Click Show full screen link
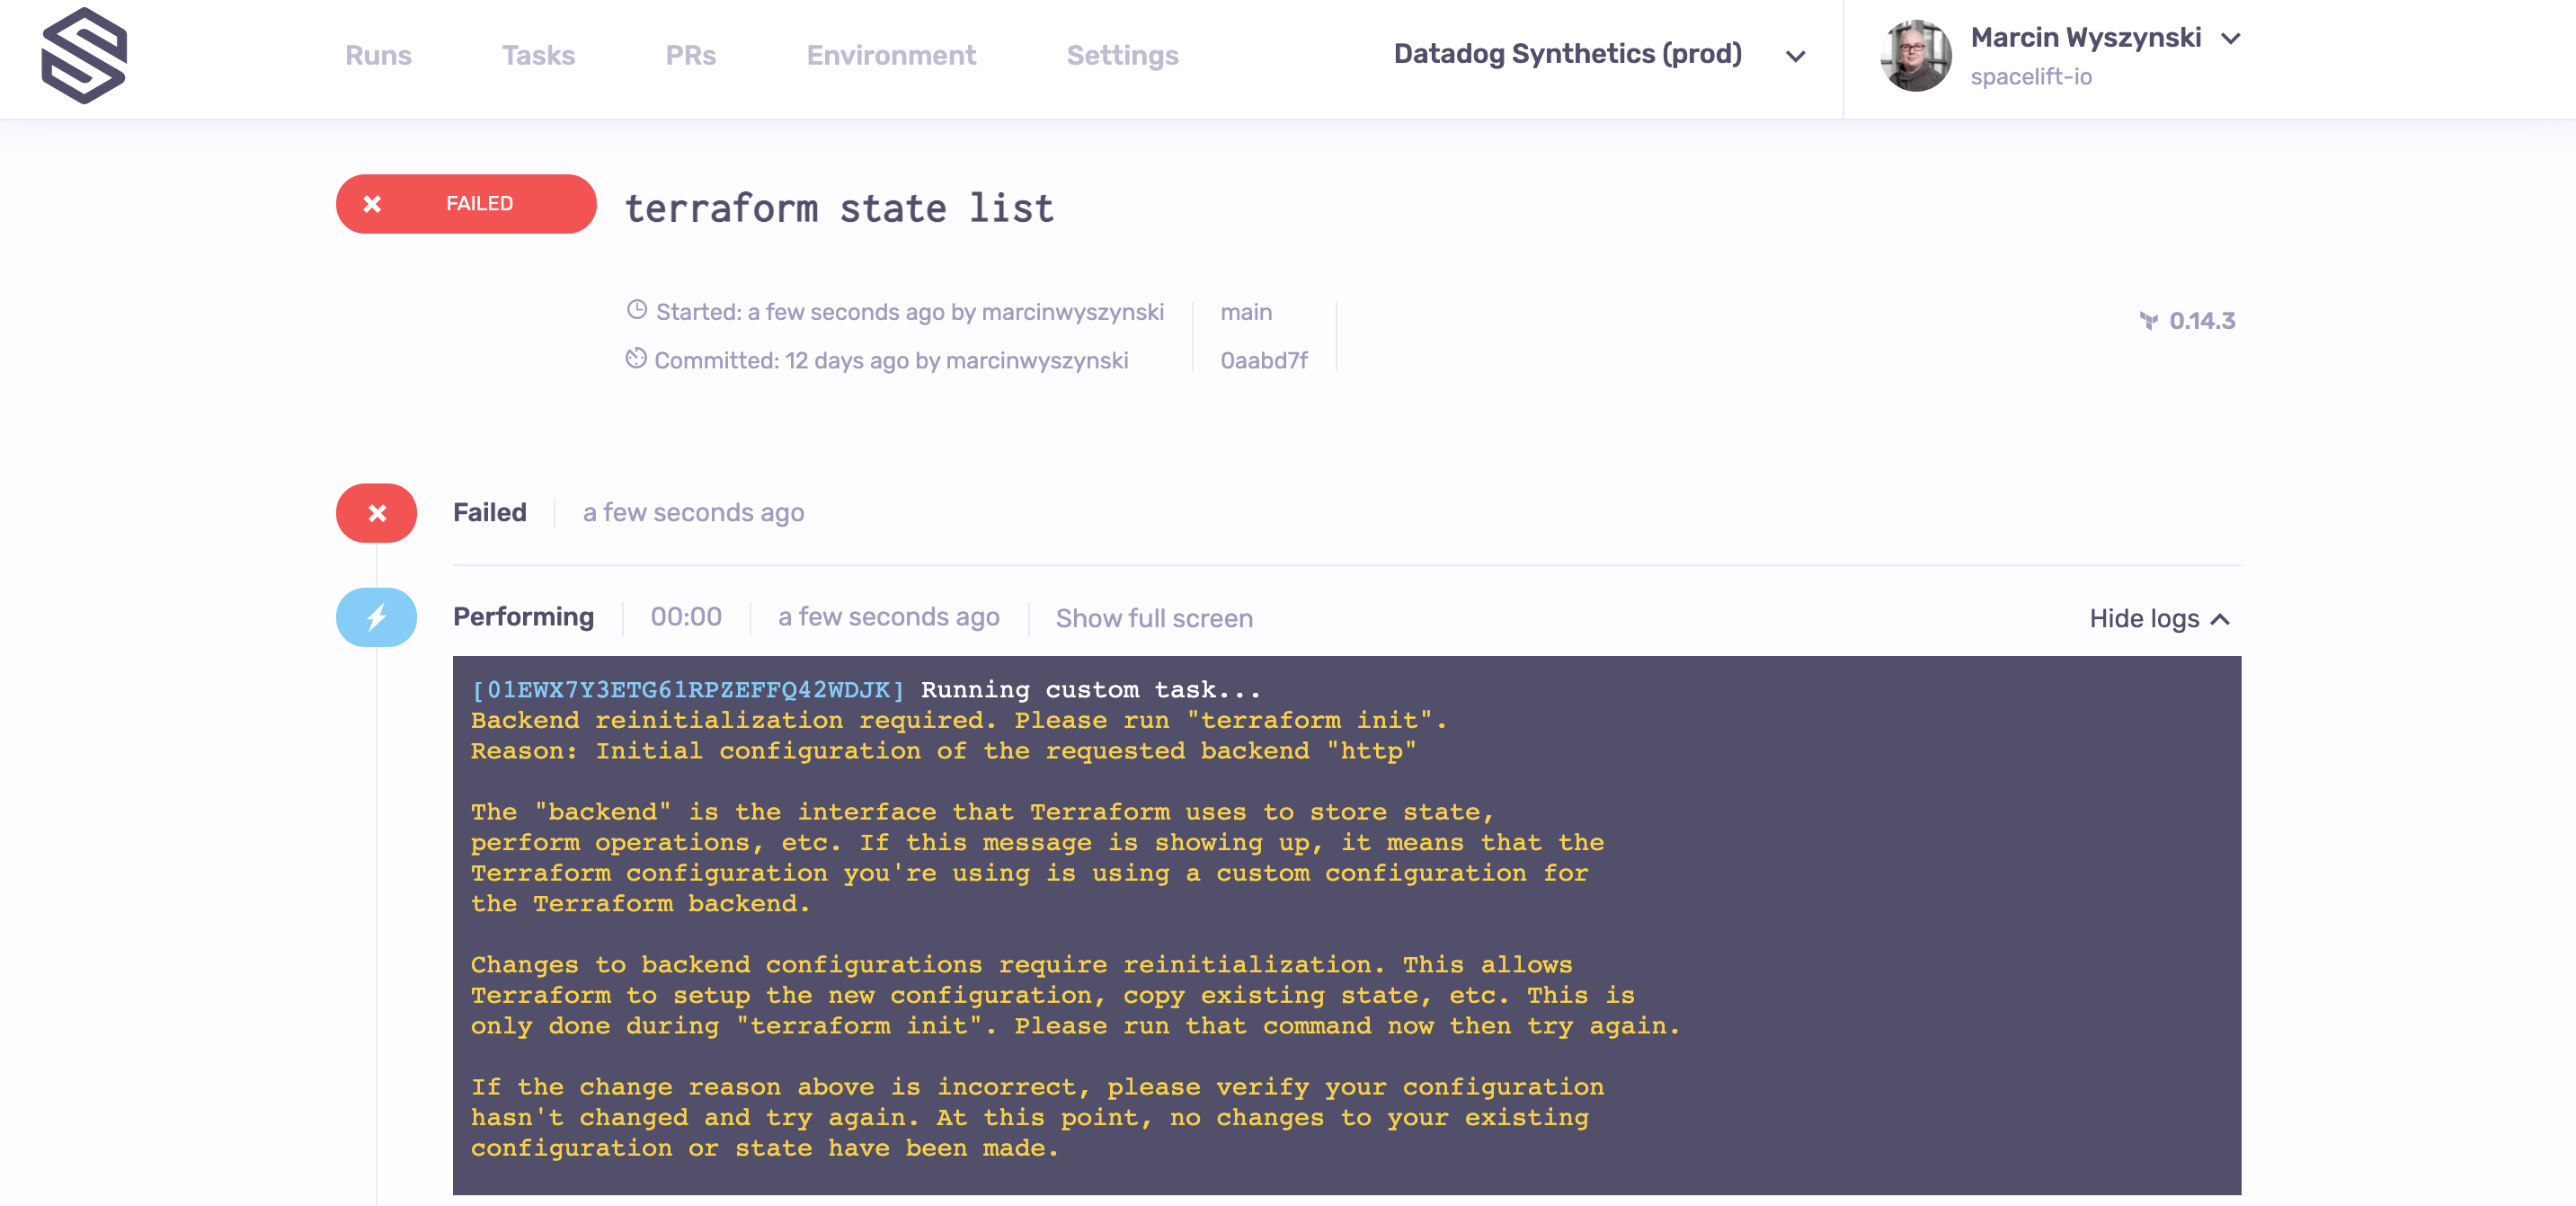The width and height of the screenshot is (2576, 1206). [1153, 618]
